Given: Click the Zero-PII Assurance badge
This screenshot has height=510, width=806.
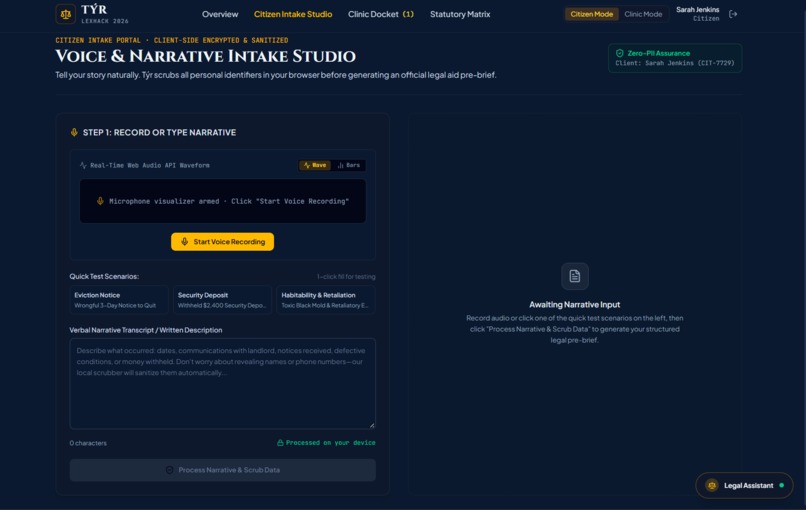Looking at the screenshot, I should [675, 58].
